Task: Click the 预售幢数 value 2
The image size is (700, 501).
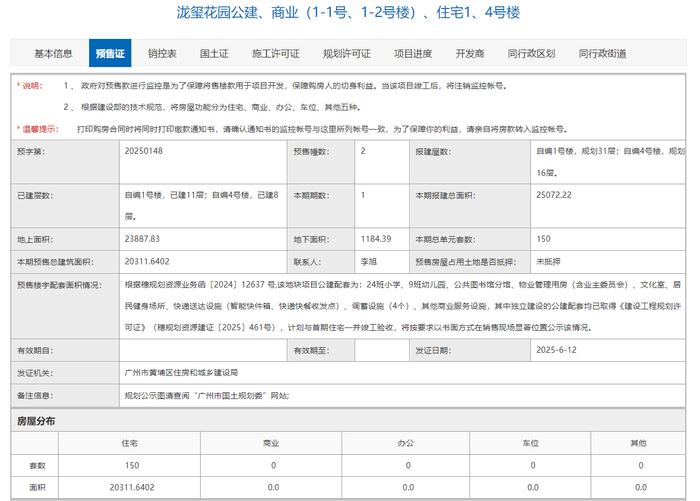Action: coord(363,151)
